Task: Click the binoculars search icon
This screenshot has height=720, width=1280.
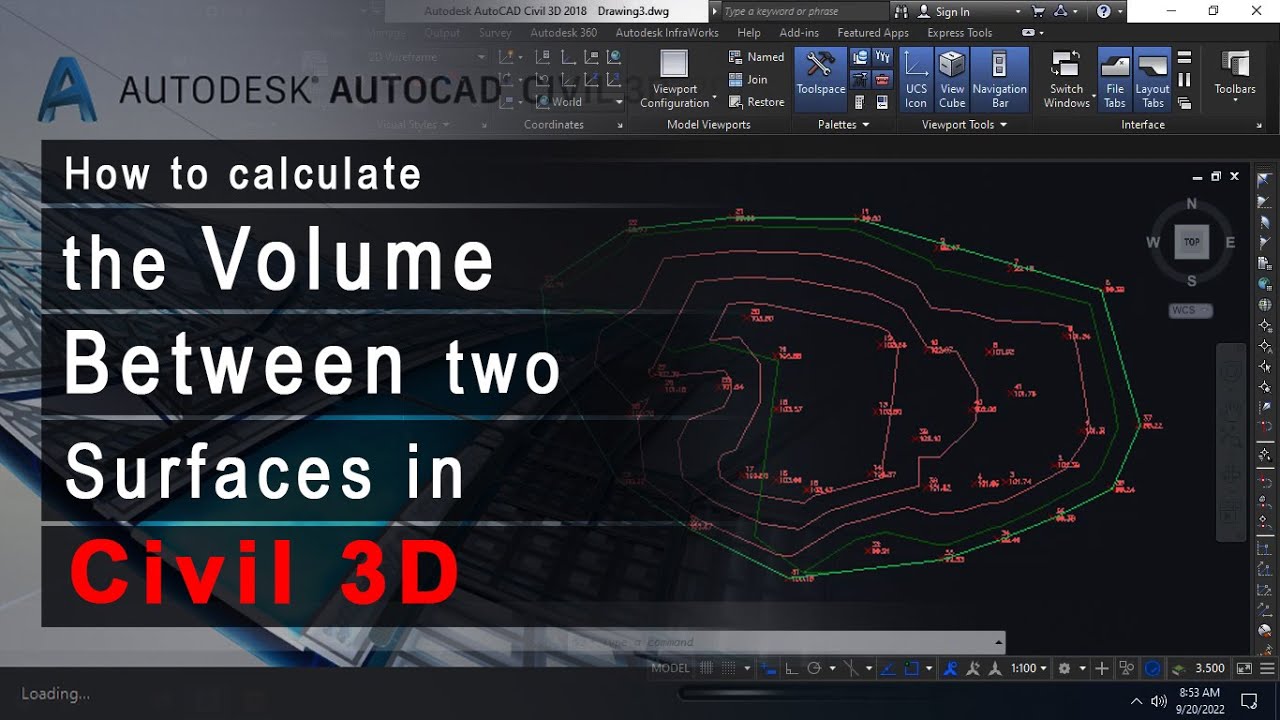Action: coord(901,12)
